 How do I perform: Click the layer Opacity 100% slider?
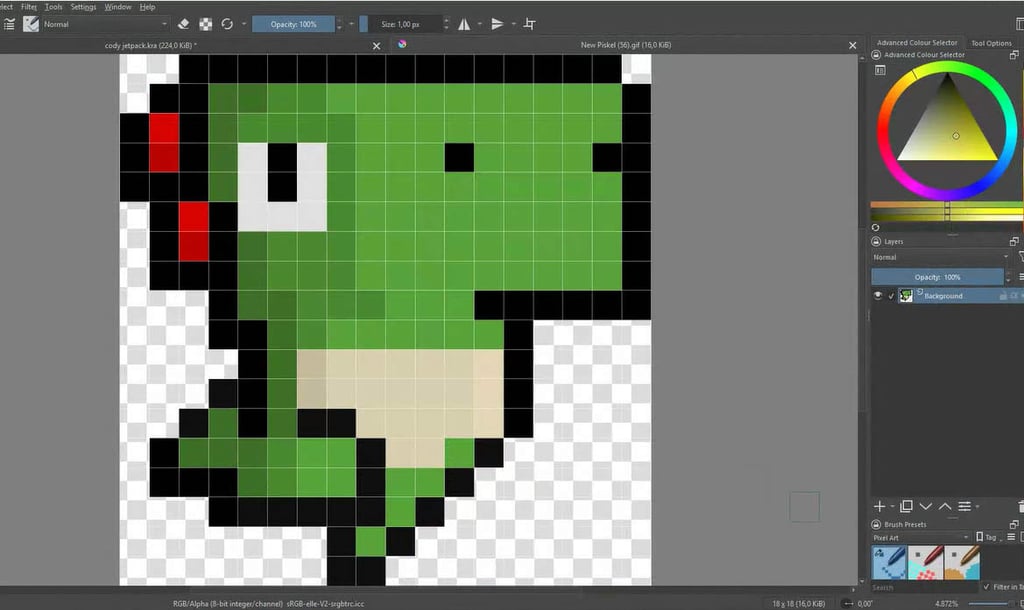pyautogui.click(x=937, y=277)
